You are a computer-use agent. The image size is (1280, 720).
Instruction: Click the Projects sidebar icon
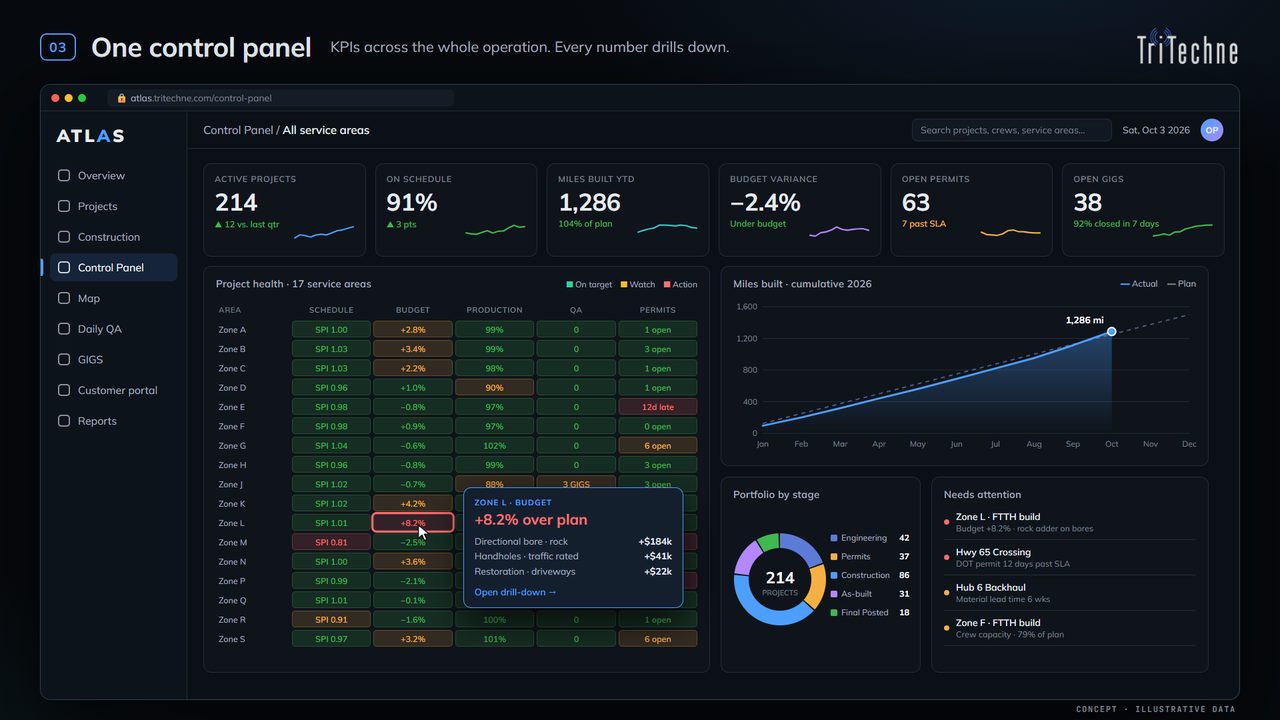(64, 206)
